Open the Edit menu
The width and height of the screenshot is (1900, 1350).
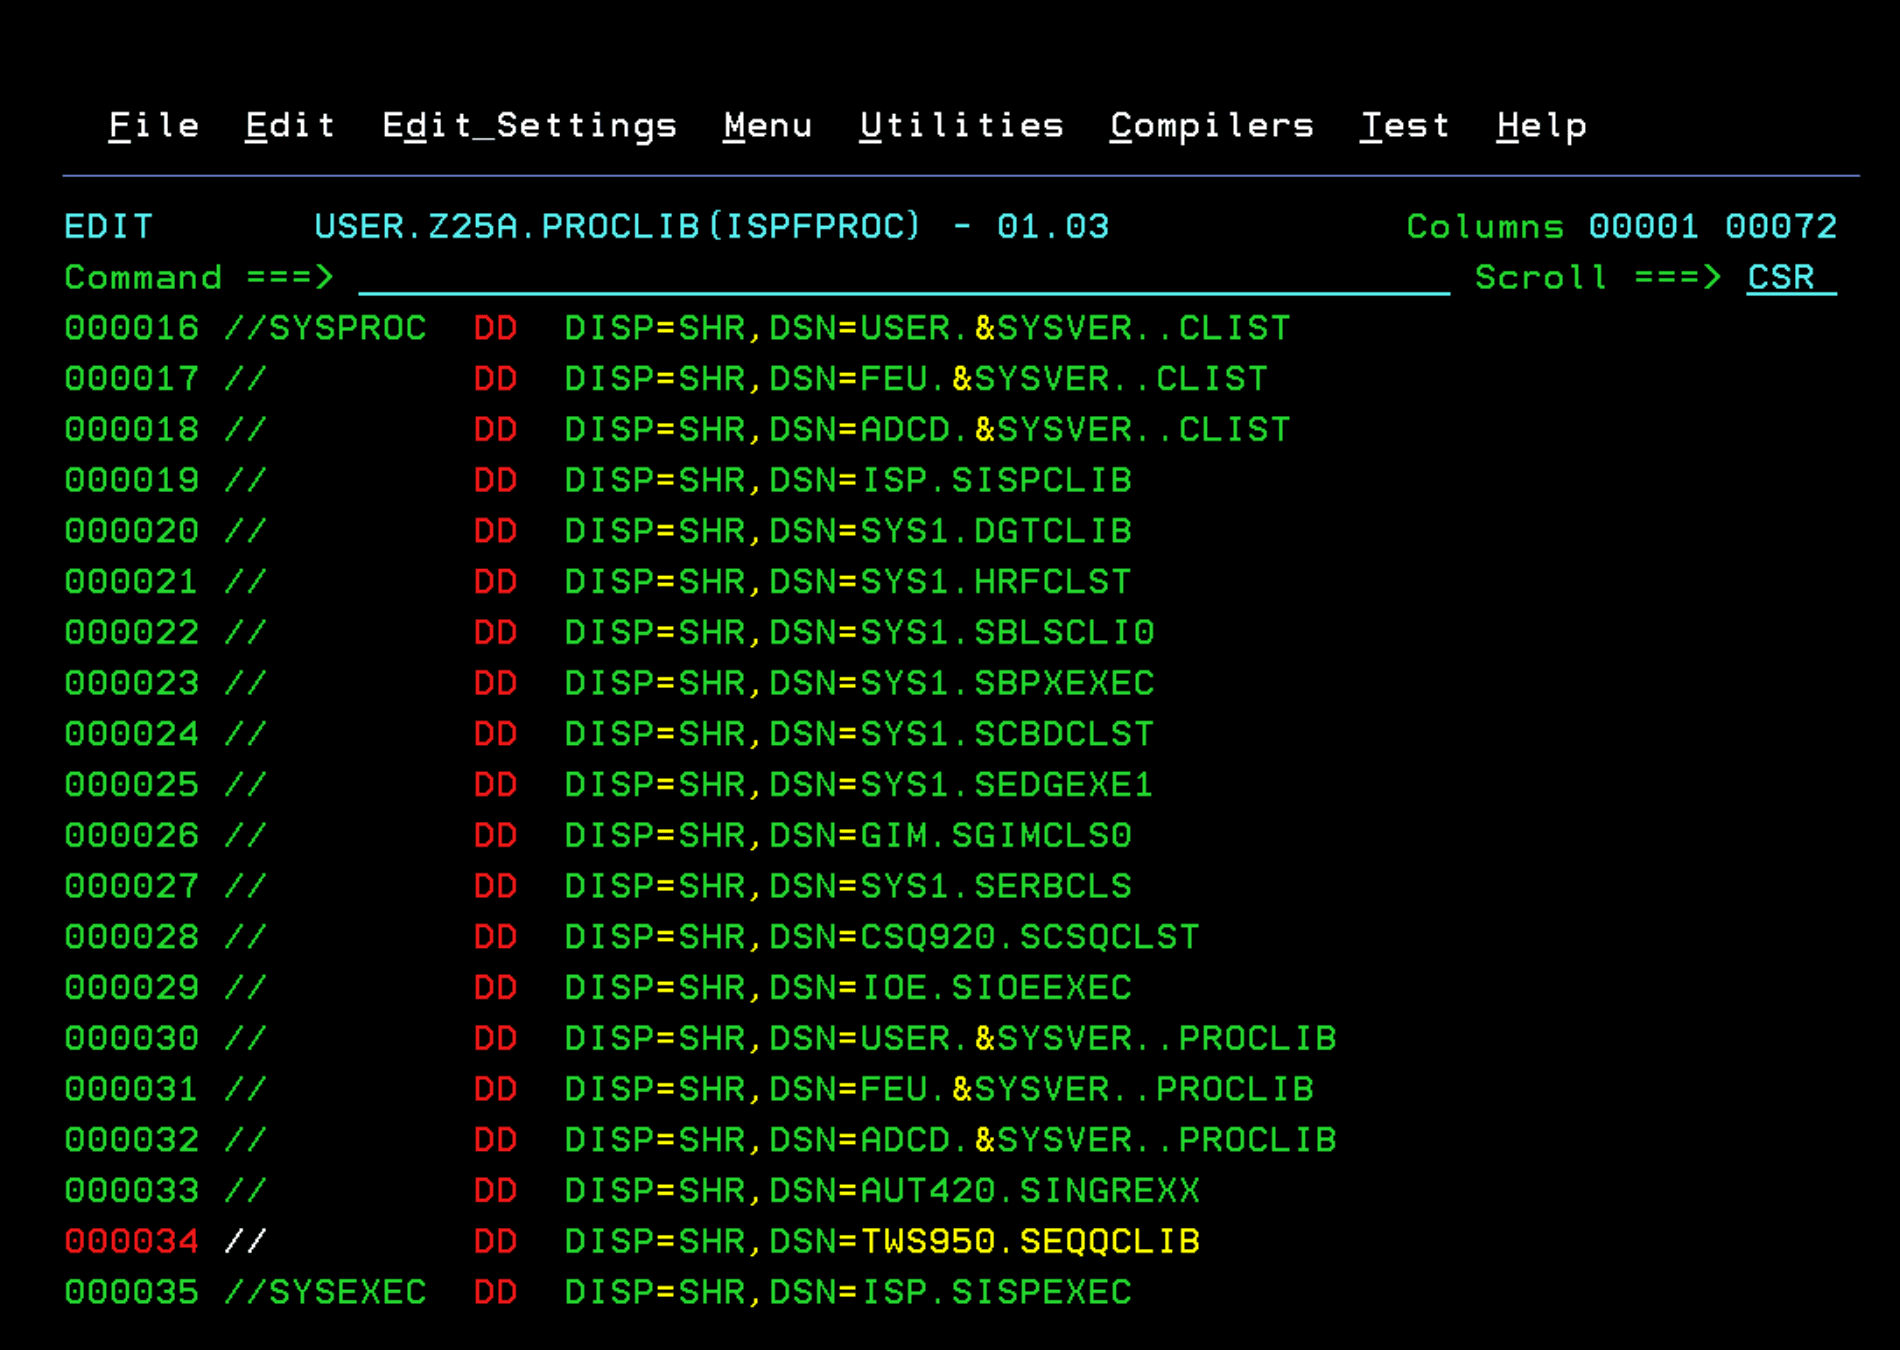(290, 126)
